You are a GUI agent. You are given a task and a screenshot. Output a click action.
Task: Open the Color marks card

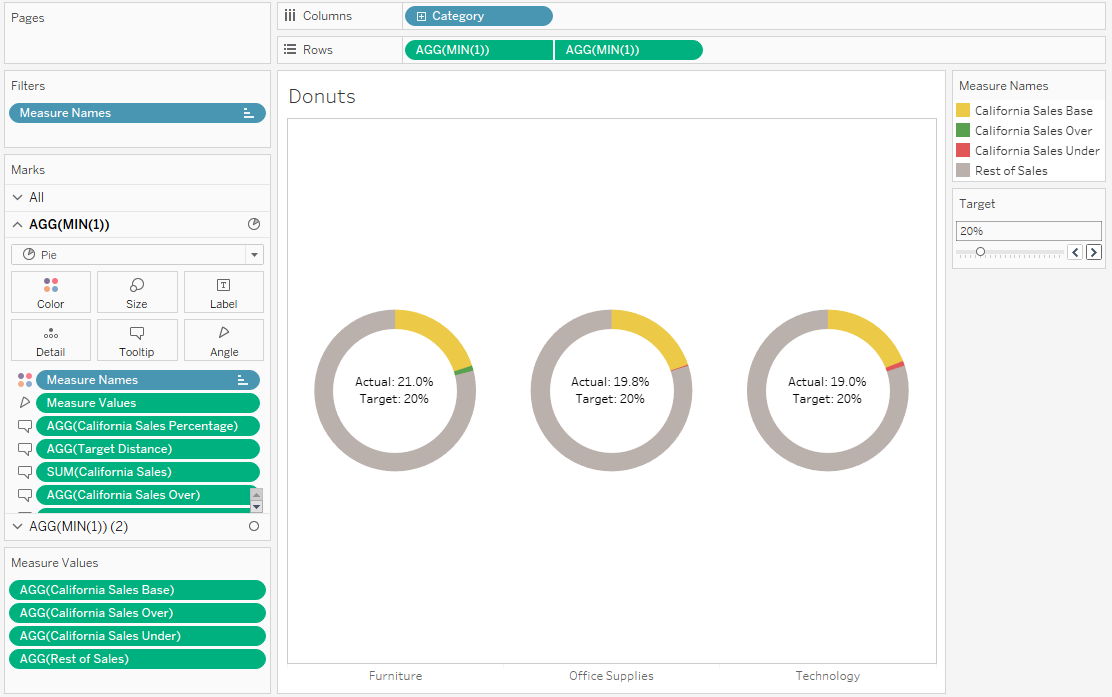[x=50, y=292]
